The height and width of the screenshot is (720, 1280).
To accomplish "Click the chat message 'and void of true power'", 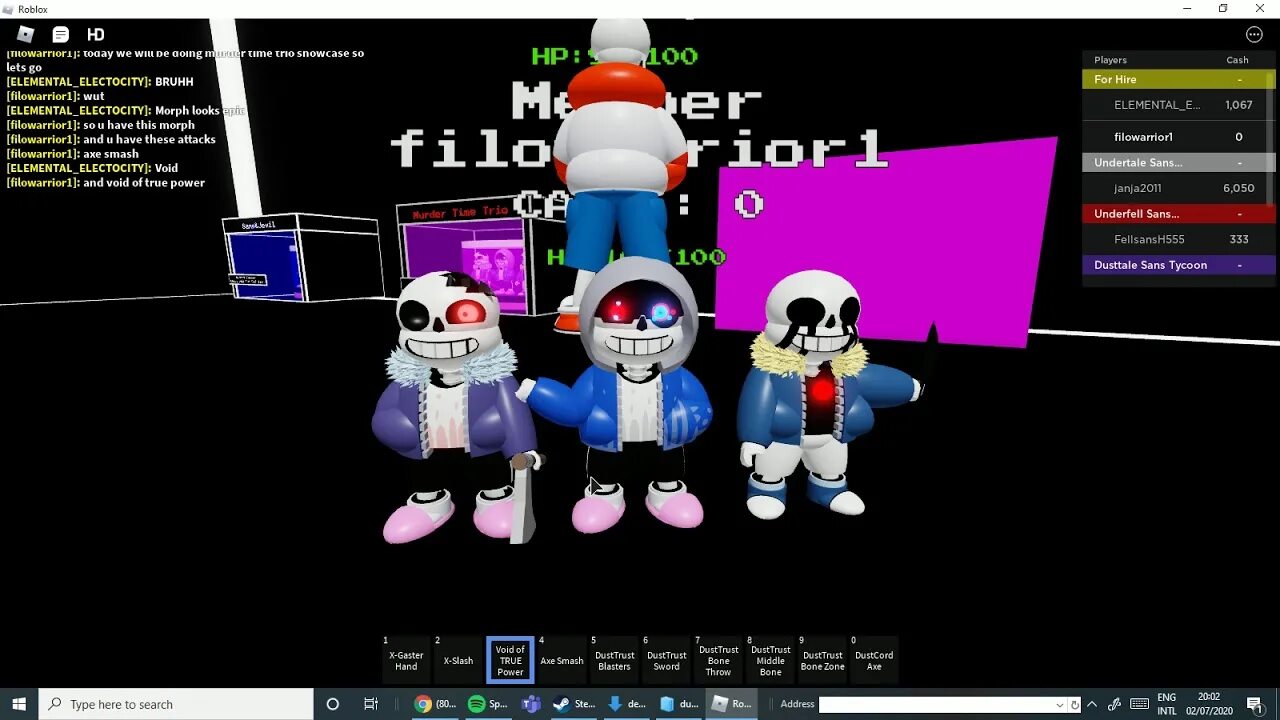I will tap(144, 183).
